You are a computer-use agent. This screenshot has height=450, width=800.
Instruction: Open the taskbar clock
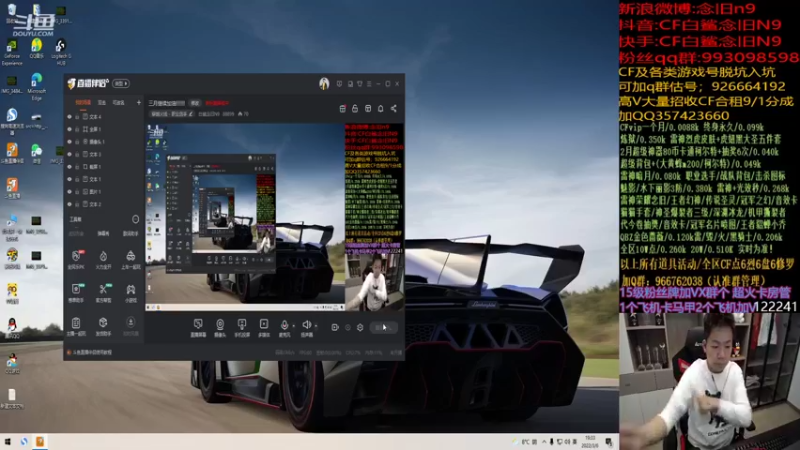click(x=590, y=442)
